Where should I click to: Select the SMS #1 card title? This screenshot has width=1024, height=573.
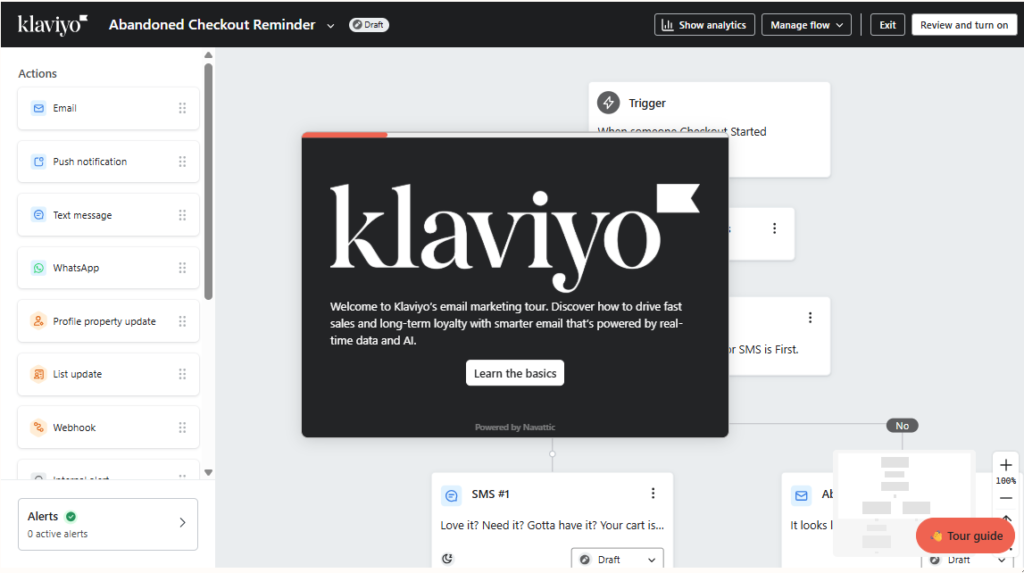[x=490, y=494]
